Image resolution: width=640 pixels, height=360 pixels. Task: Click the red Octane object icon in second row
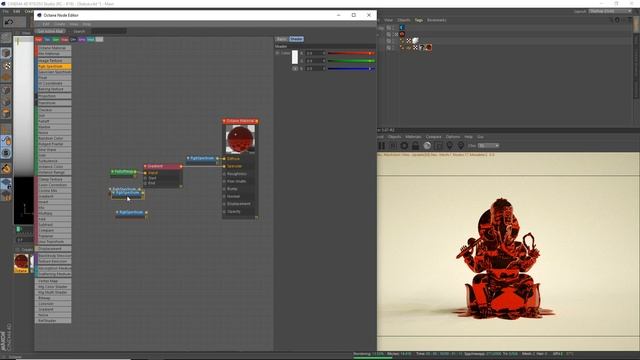coord(402,34)
